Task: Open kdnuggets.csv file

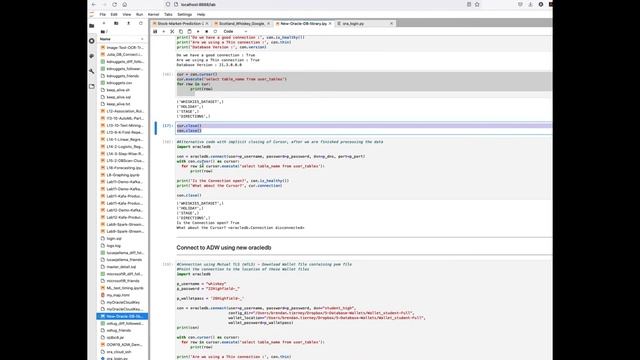Action: coord(122,83)
